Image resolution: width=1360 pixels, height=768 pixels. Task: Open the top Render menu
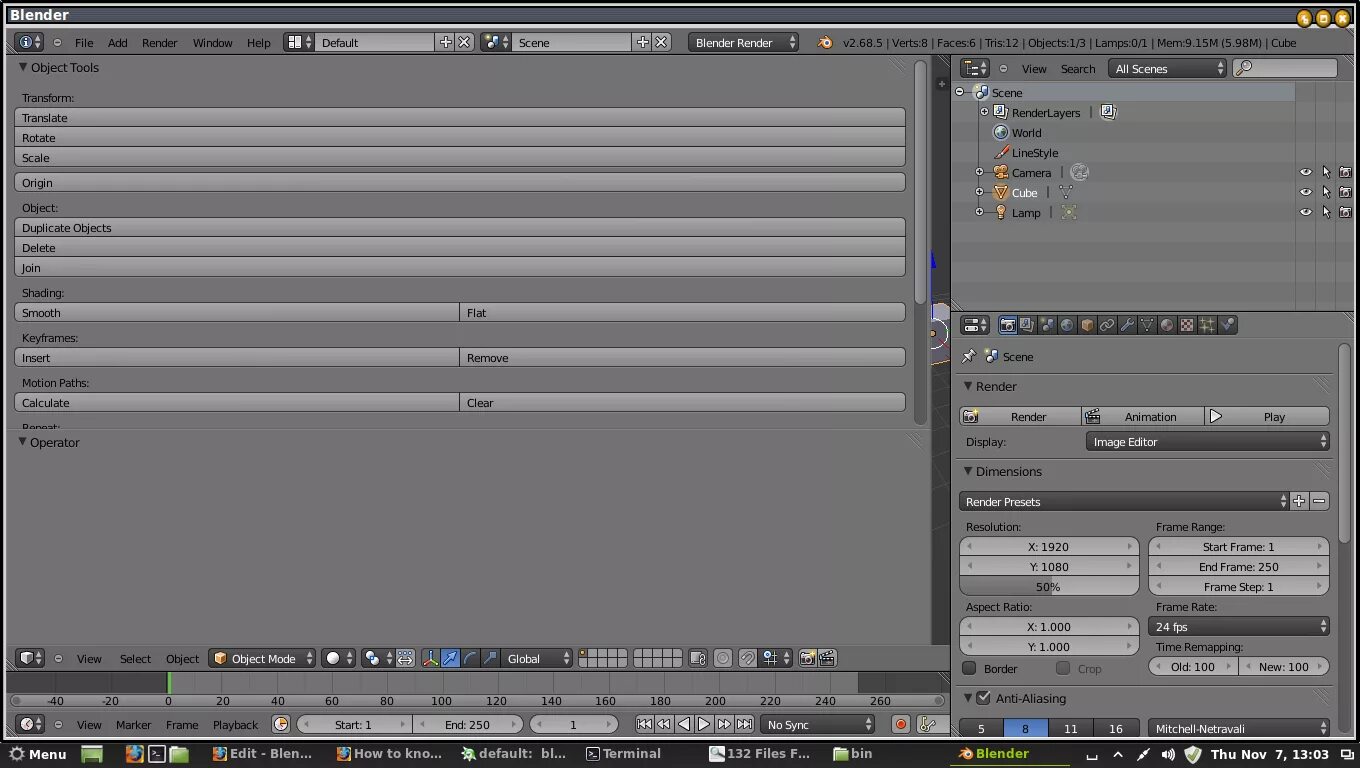click(x=160, y=43)
